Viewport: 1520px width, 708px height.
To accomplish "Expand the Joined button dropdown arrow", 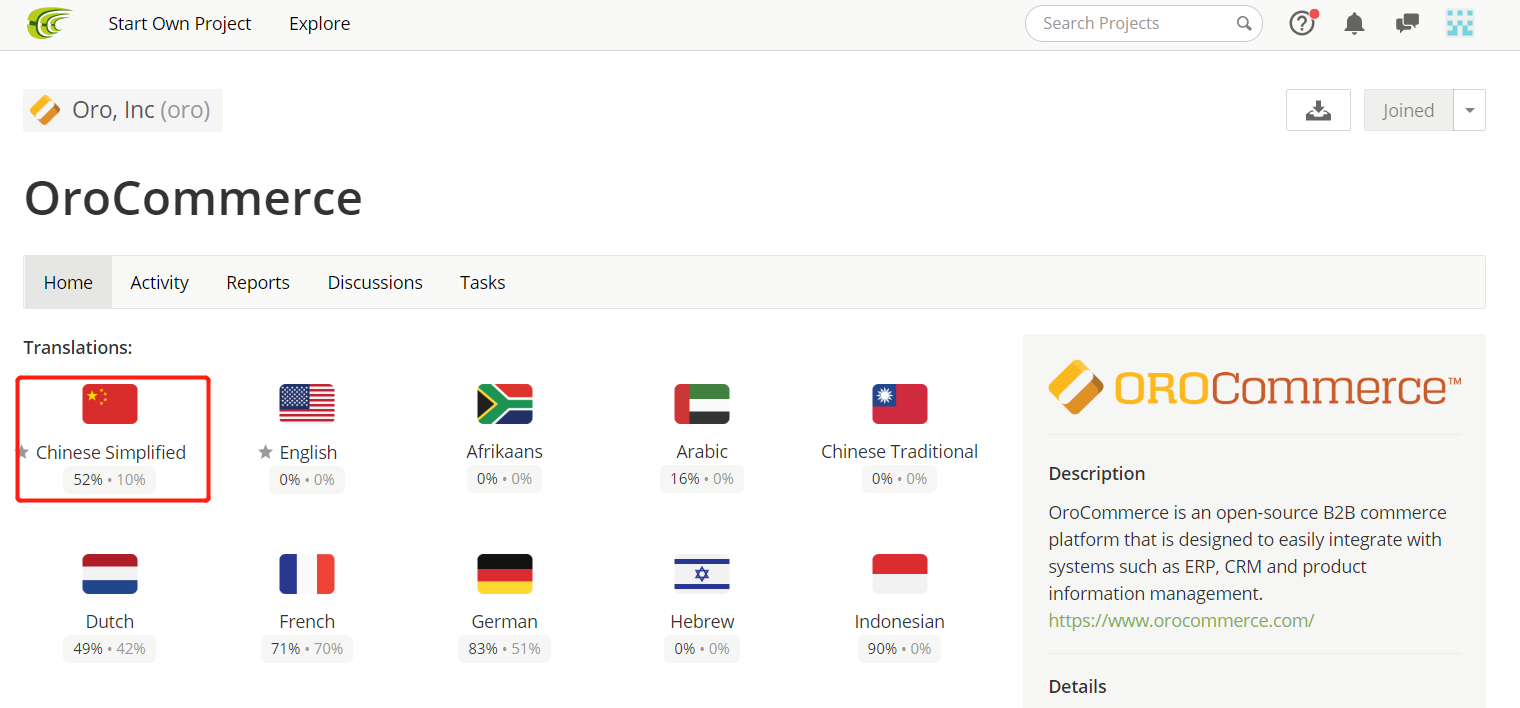I will (1470, 110).
